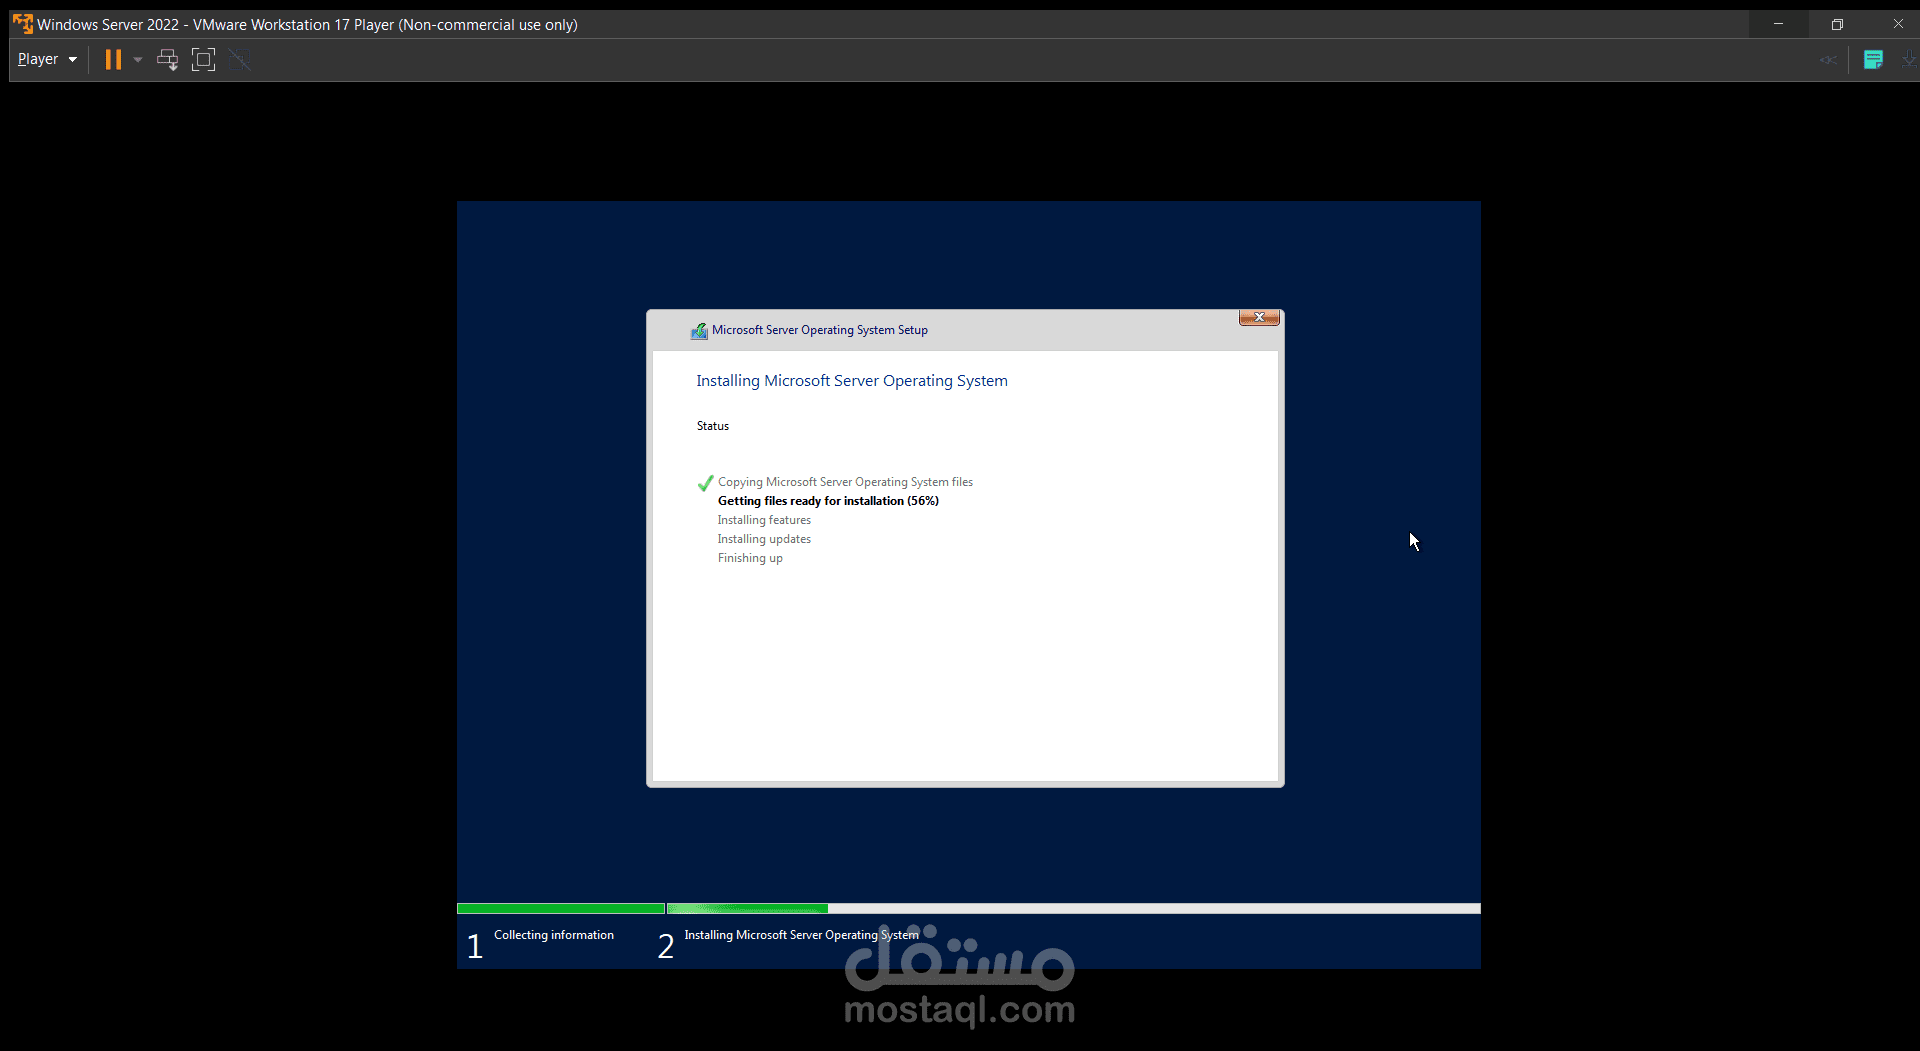Expand the power options dropdown arrow
This screenshot has width=1920, height=1051.
tap(138, 60)
